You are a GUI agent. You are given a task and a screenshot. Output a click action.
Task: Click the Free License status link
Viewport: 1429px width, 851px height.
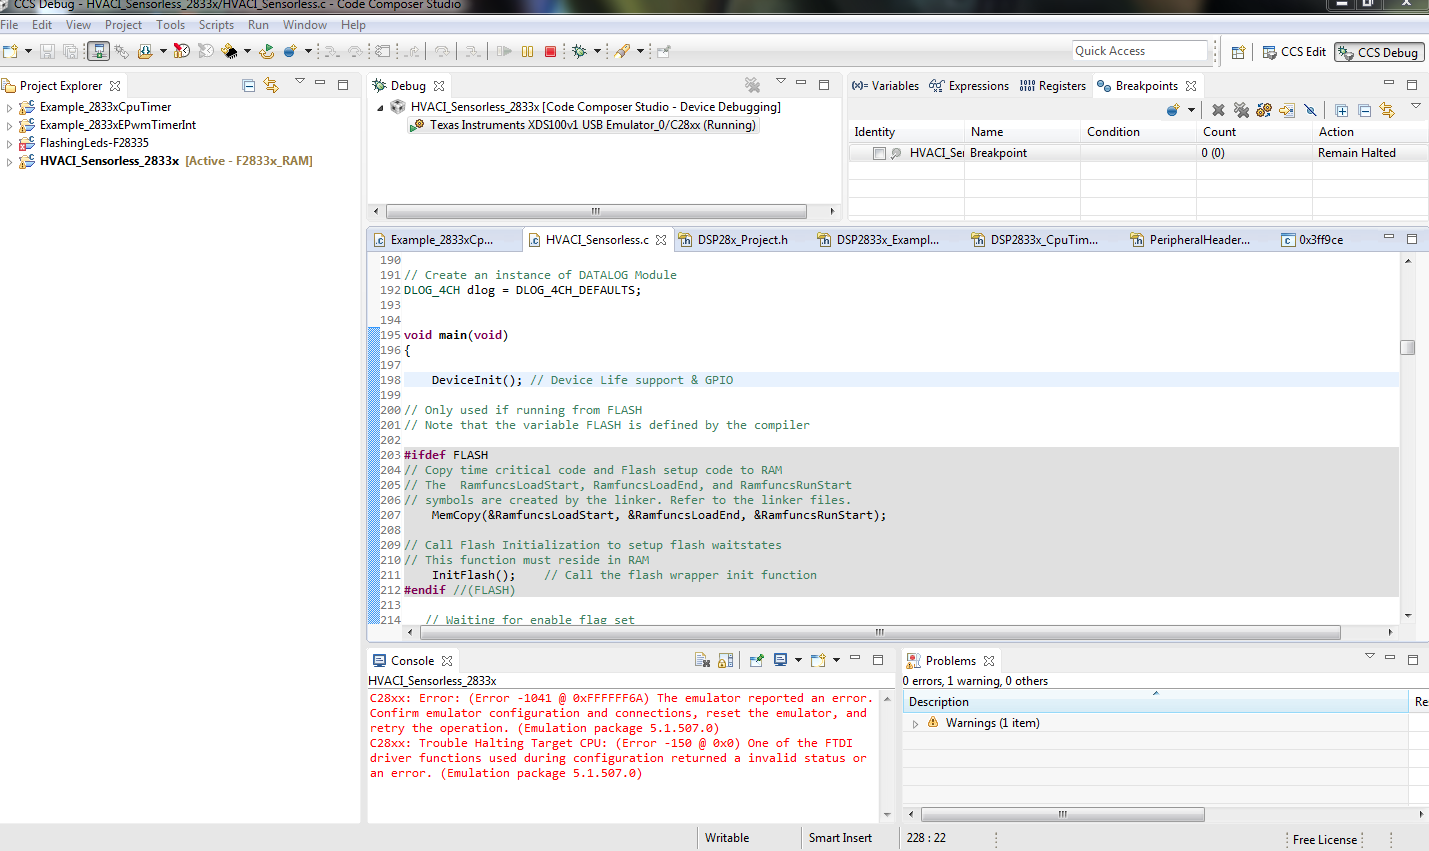click(x=1324, y=839)
